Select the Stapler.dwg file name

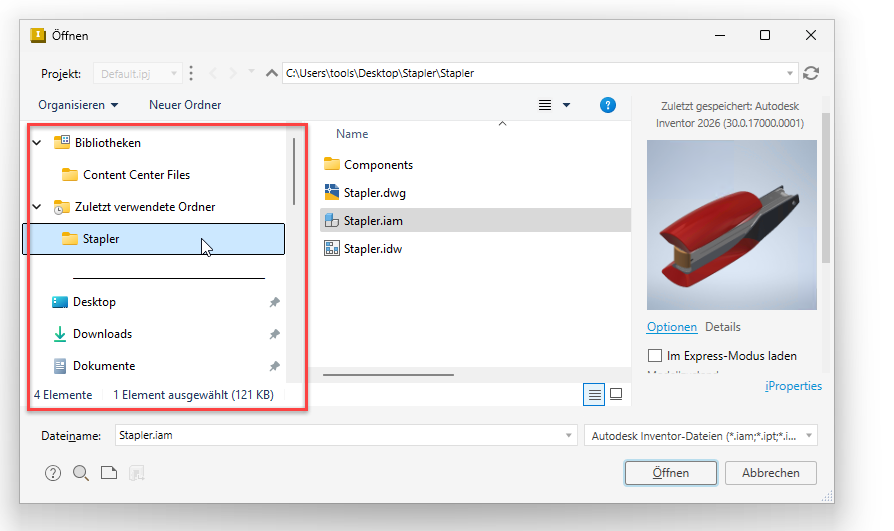tap(375, 193)
